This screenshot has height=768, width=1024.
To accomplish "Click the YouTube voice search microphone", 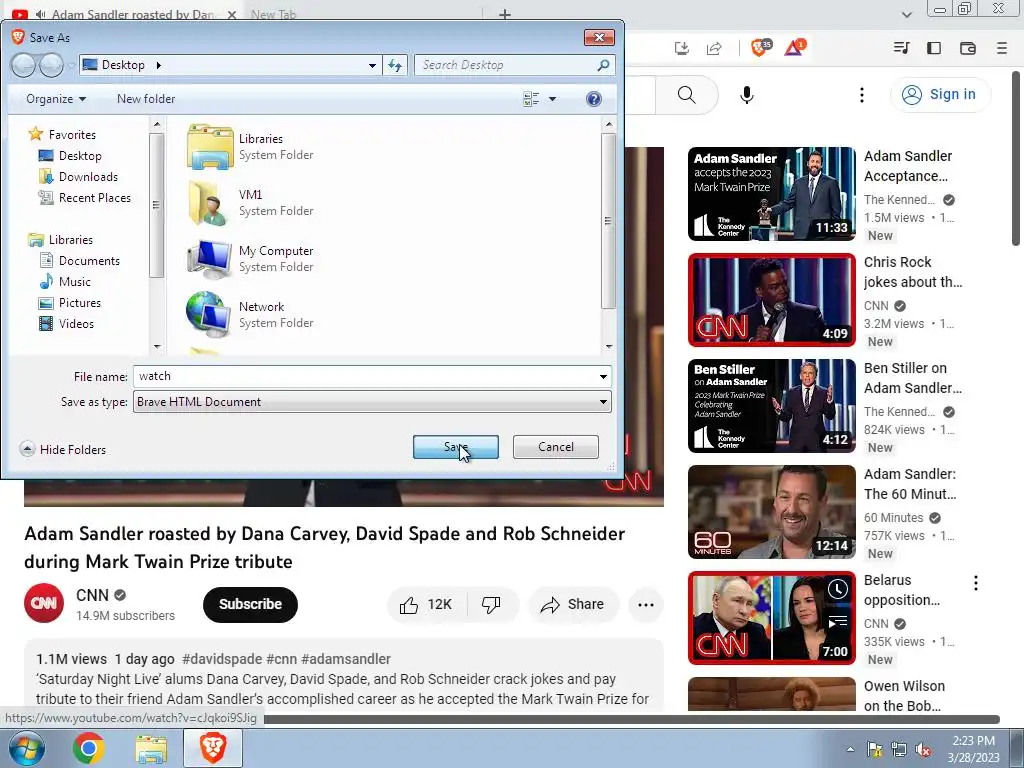I will click(x=747, y=95).
